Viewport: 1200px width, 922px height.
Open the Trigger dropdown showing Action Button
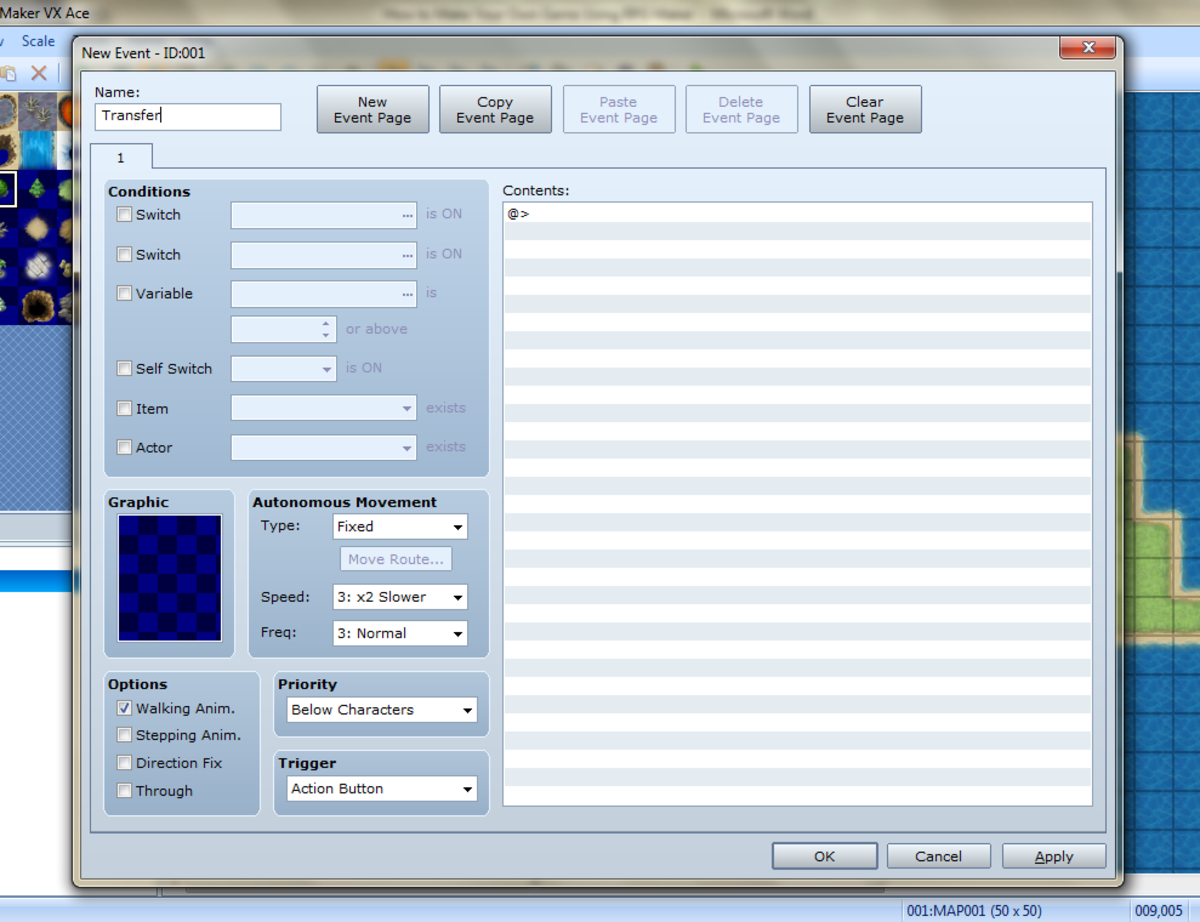[x=381, y=789]
